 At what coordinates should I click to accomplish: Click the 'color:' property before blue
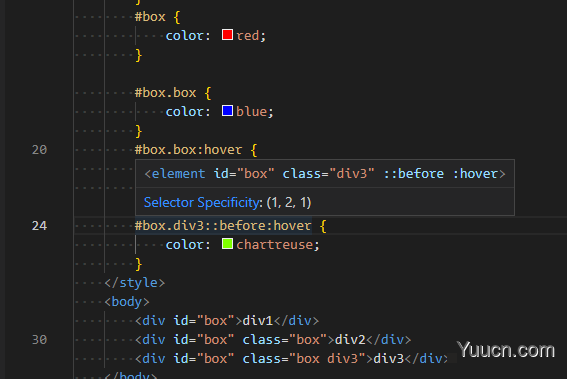(188, 111)
